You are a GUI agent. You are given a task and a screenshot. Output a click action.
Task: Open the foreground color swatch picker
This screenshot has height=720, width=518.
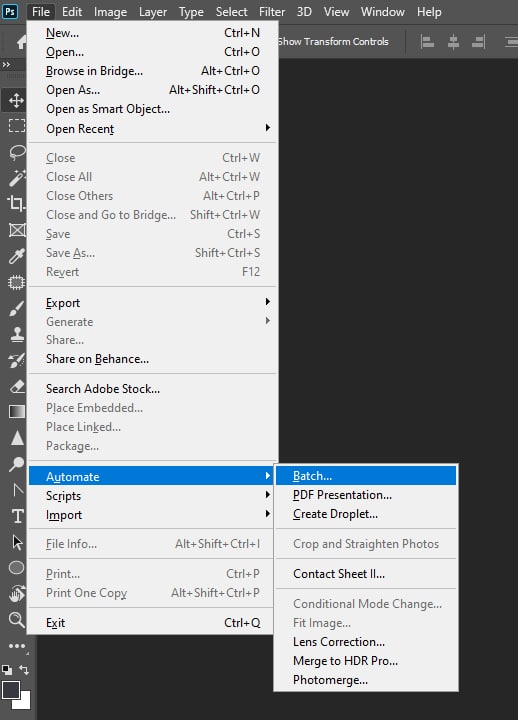pos(10,689)
